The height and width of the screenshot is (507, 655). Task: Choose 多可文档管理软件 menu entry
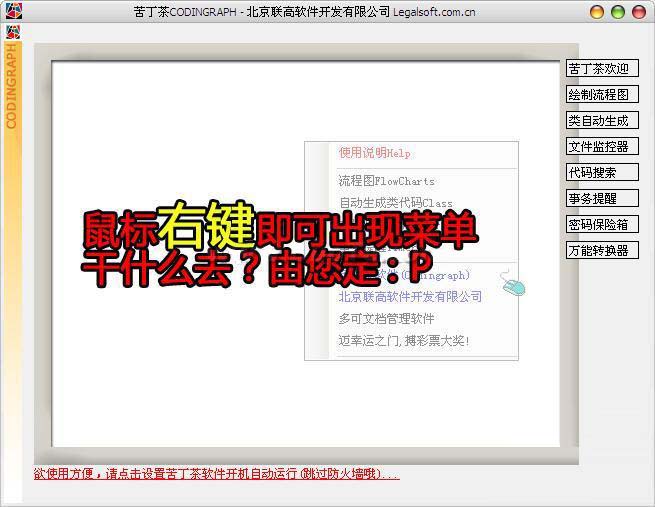pos(386,319)
